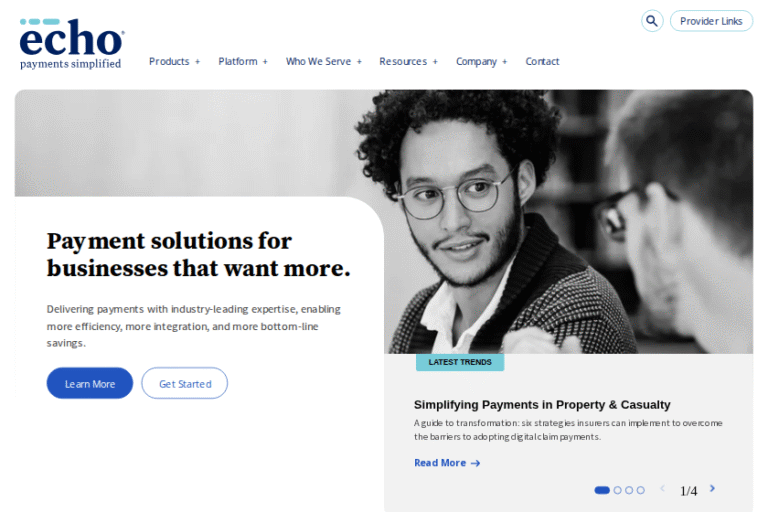This screenshot has height=512, width=768.
Task: Open the Provider Links button
Action: [x=711, y=21]
